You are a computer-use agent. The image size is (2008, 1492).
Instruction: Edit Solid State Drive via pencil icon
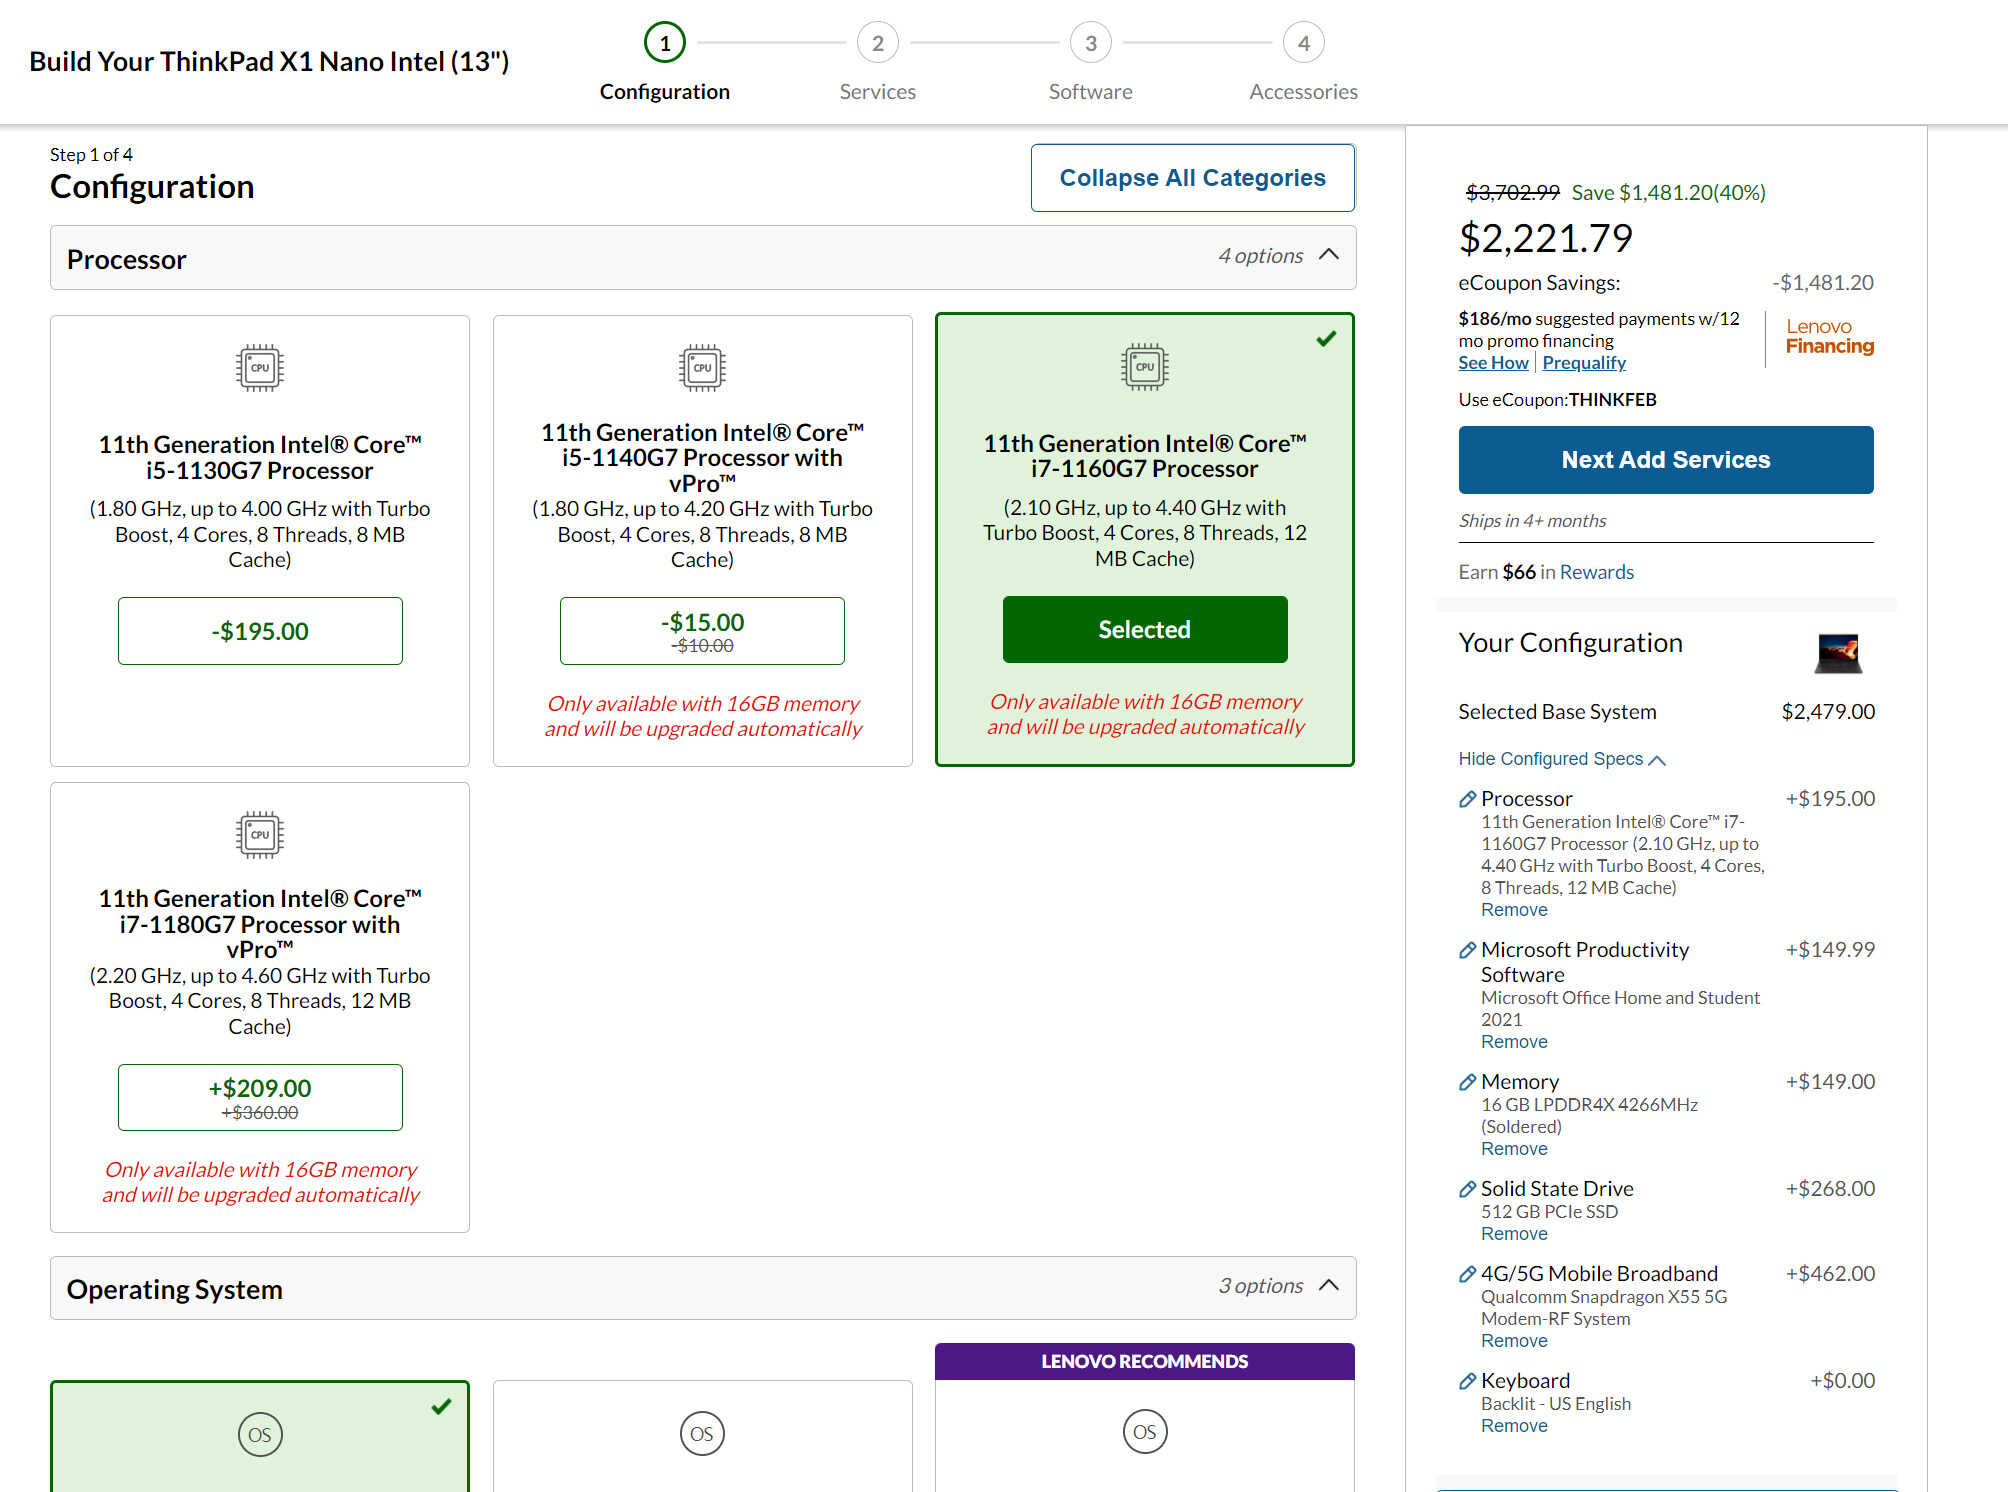click(x=1467, y=1189)
